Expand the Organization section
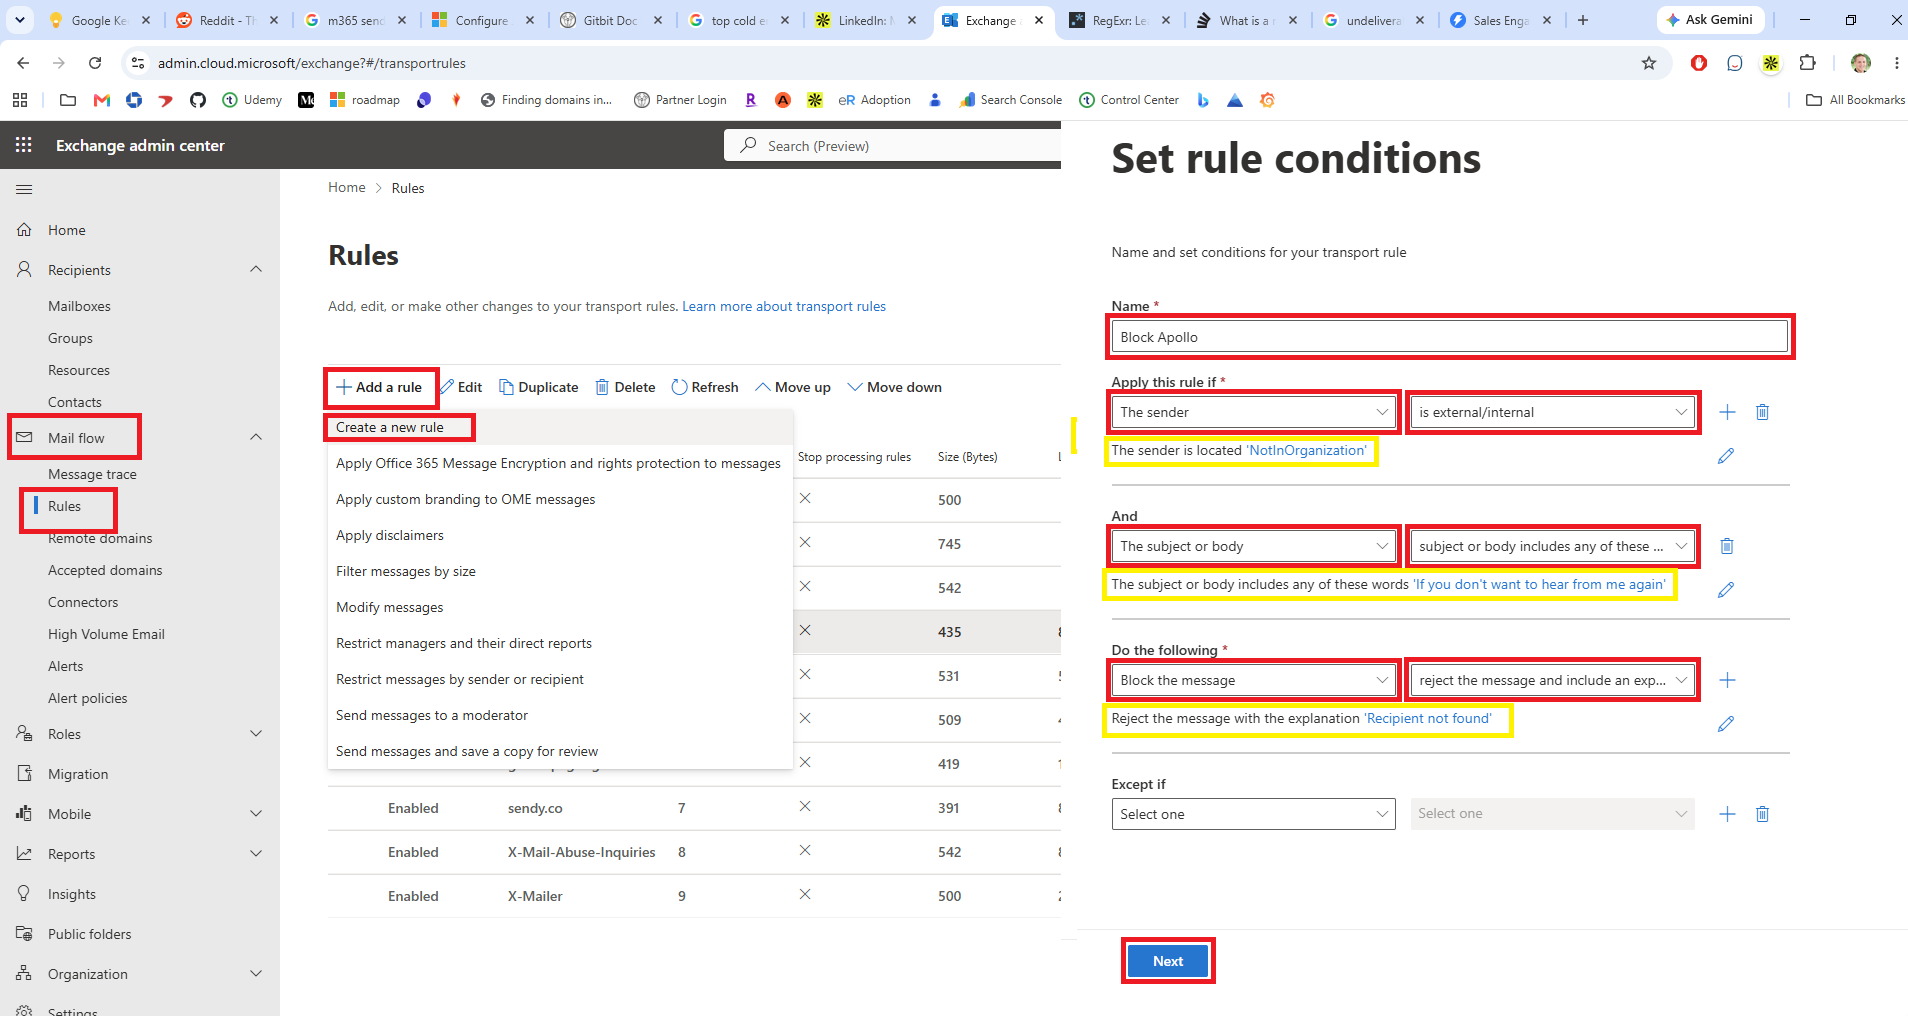This screenshot has height=1024, width=1908. 256,973
